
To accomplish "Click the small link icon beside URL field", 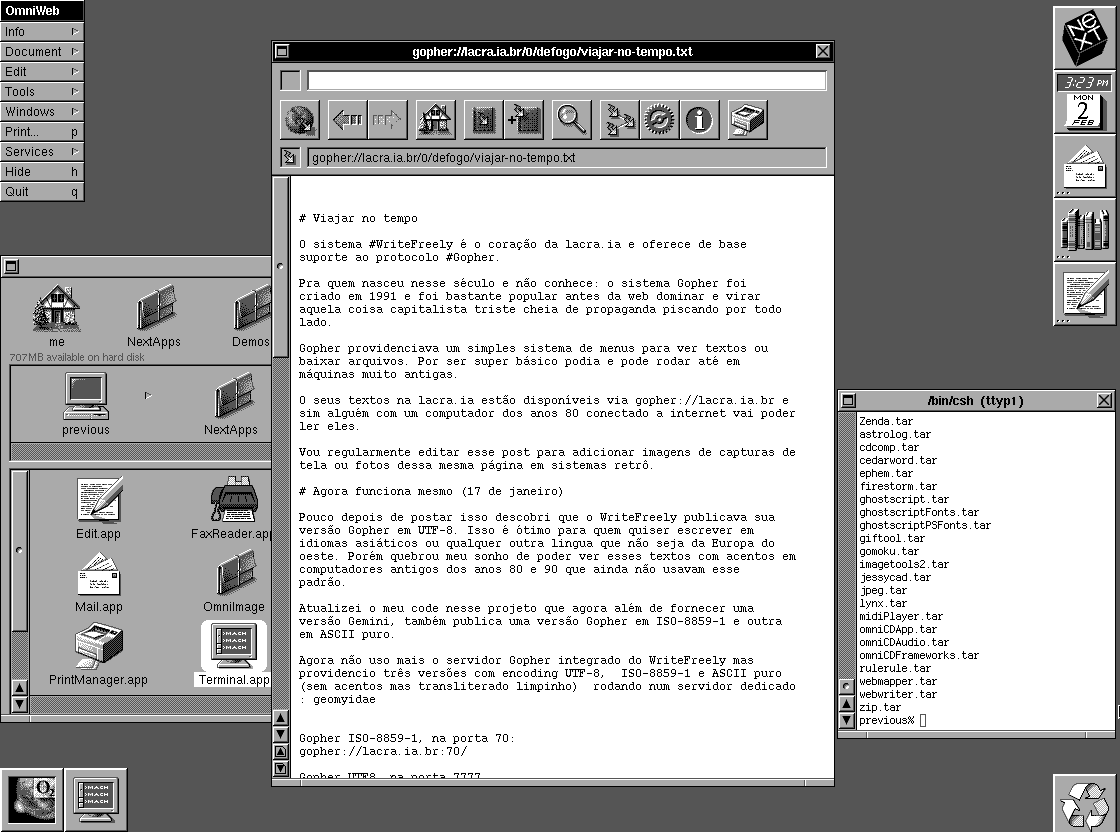I will (289, 157).
